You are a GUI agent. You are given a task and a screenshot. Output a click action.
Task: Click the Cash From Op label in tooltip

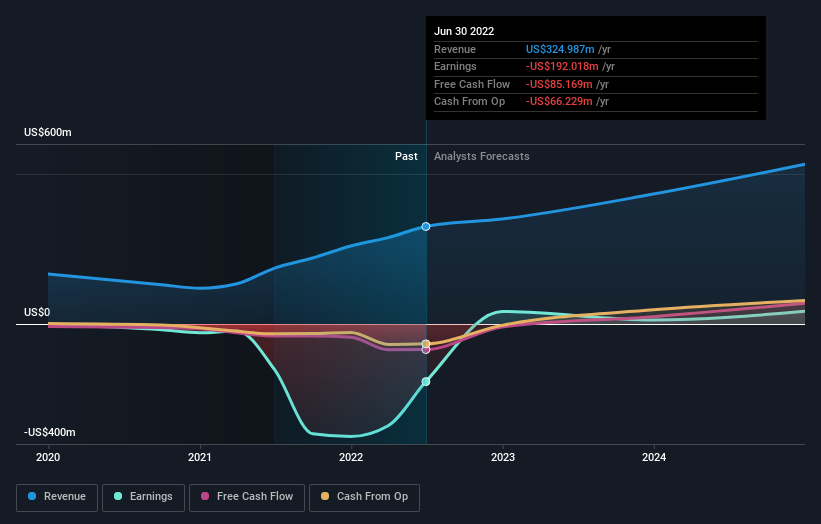coord(470,102)
